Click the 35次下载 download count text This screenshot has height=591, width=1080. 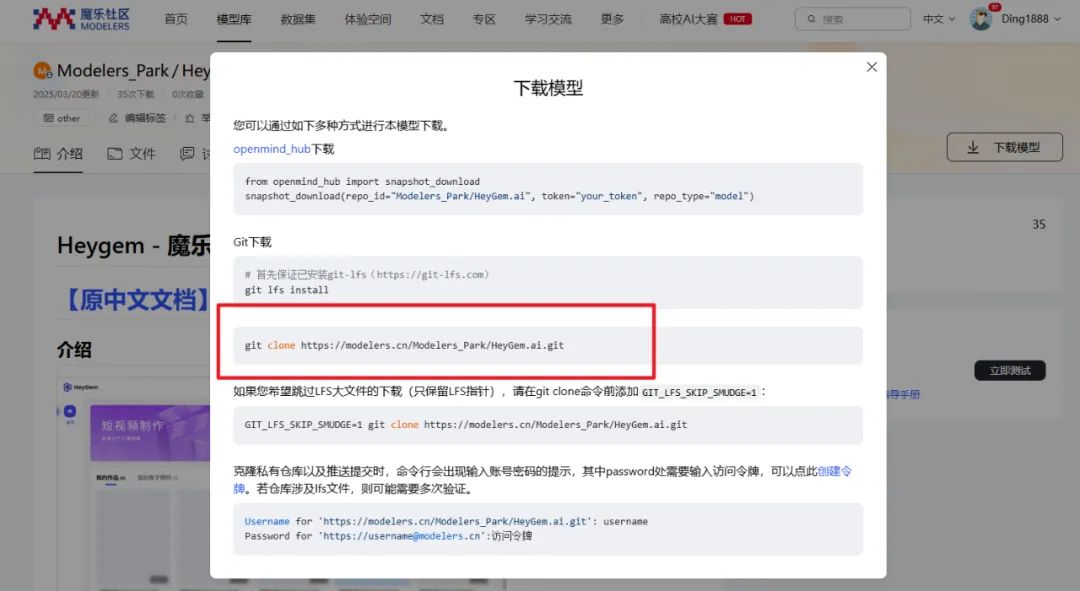point(136,94)
